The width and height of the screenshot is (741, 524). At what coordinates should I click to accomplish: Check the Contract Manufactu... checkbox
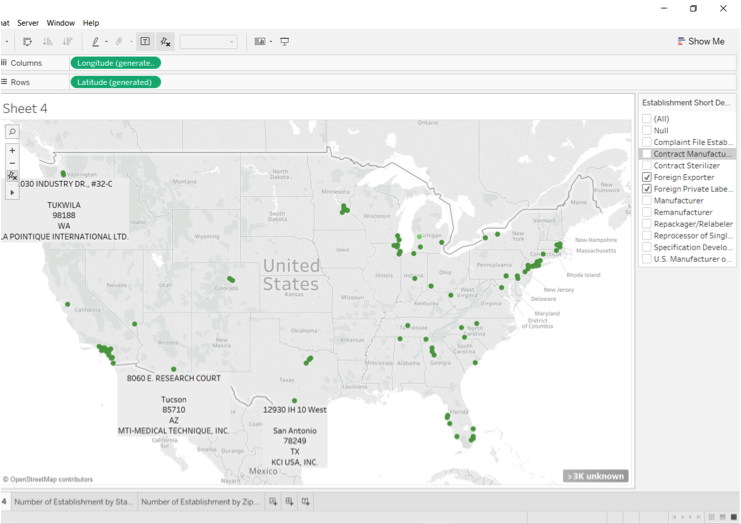647,154
